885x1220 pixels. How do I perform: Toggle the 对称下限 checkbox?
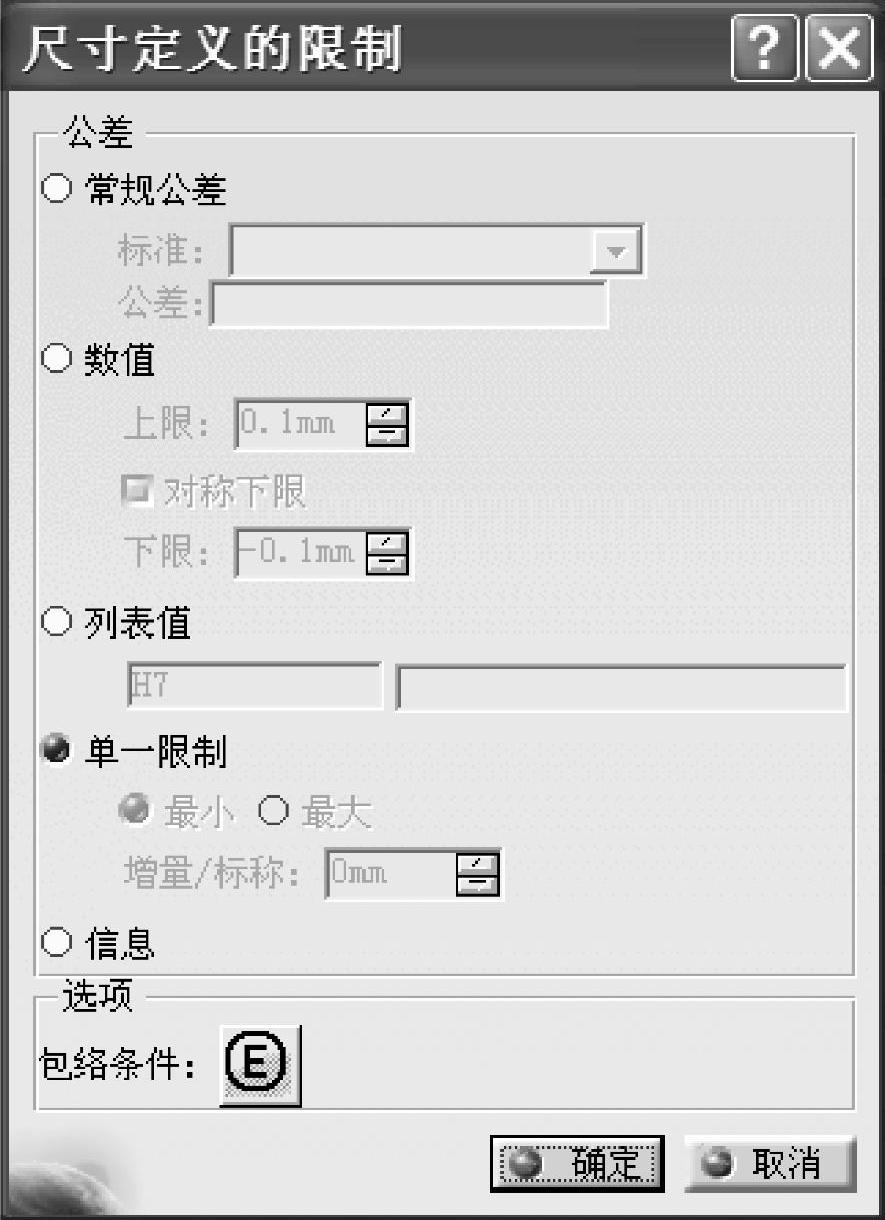pos(133,490)
